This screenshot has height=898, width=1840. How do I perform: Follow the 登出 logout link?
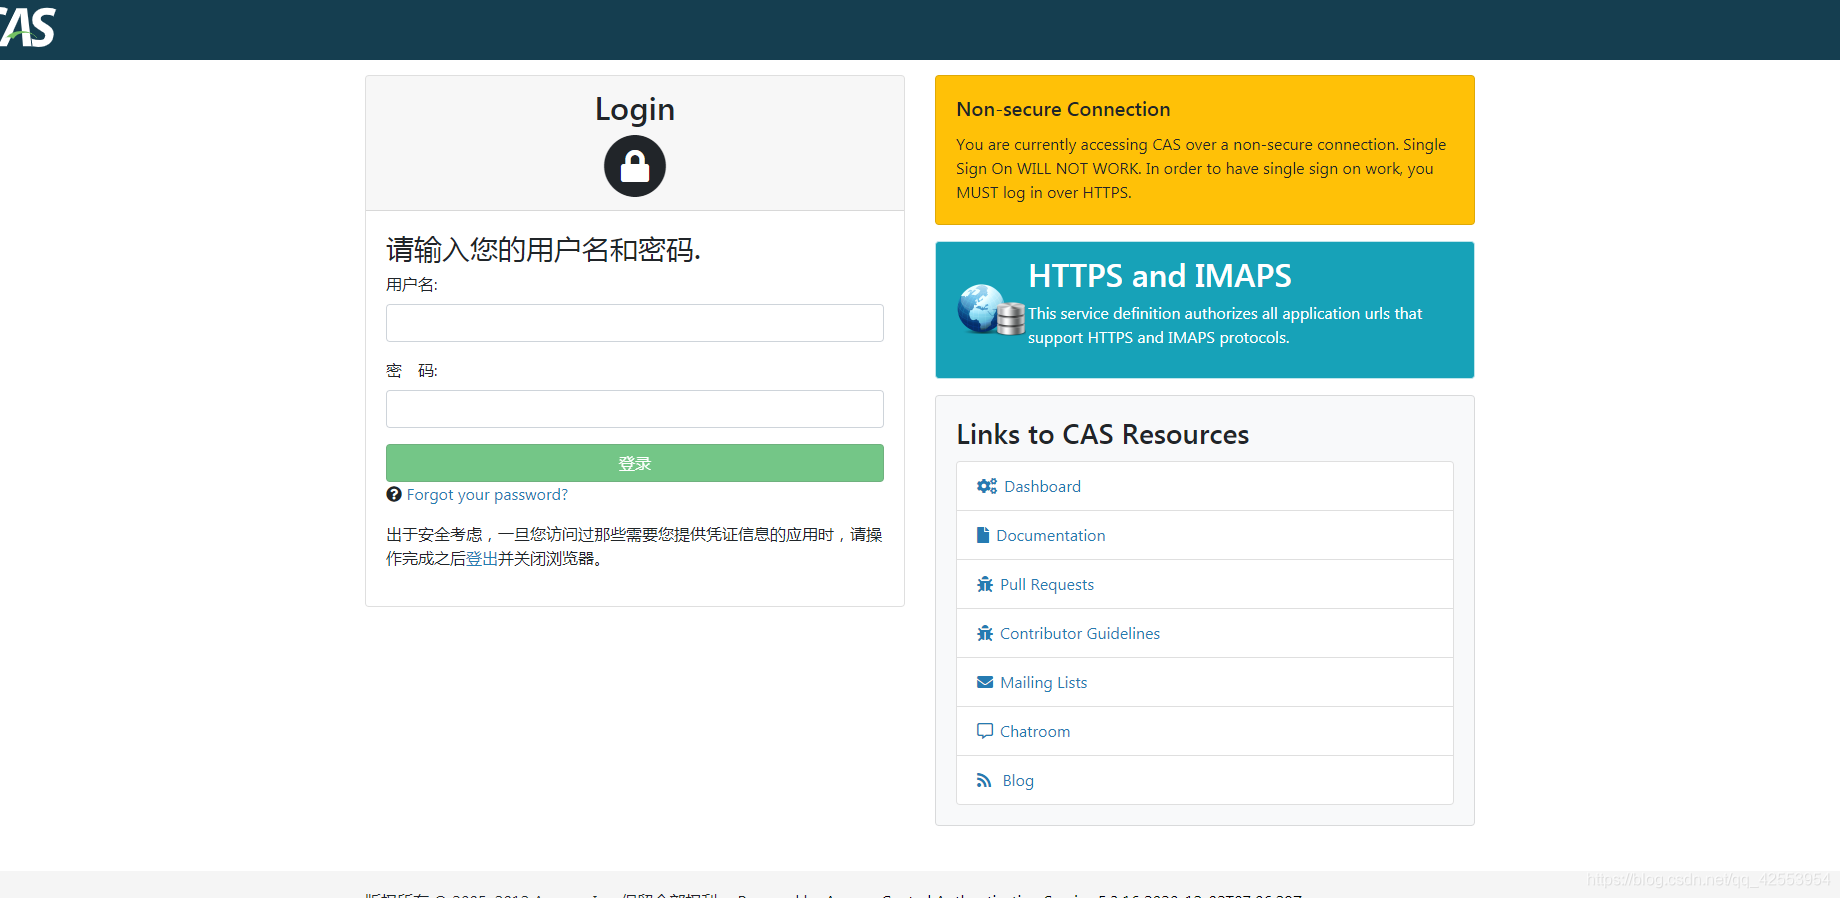[482, 558]
